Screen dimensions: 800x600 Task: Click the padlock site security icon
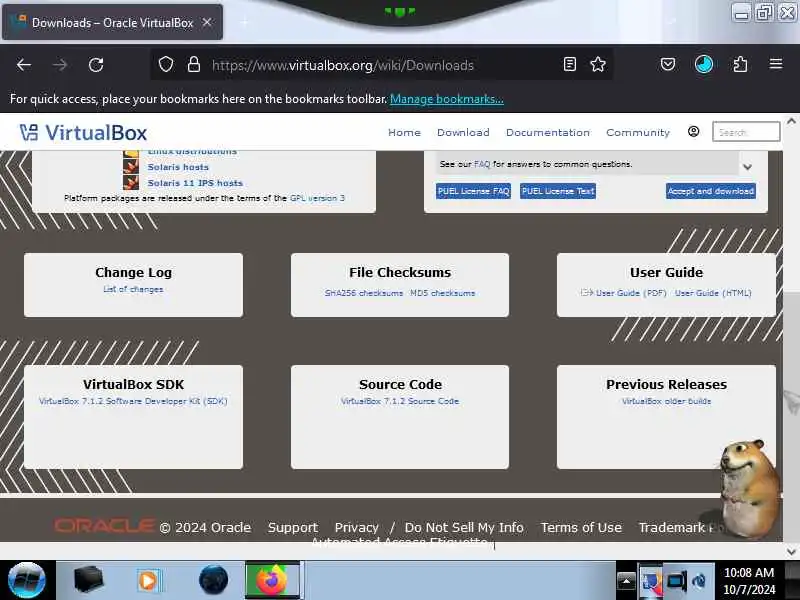coord(193,65)
